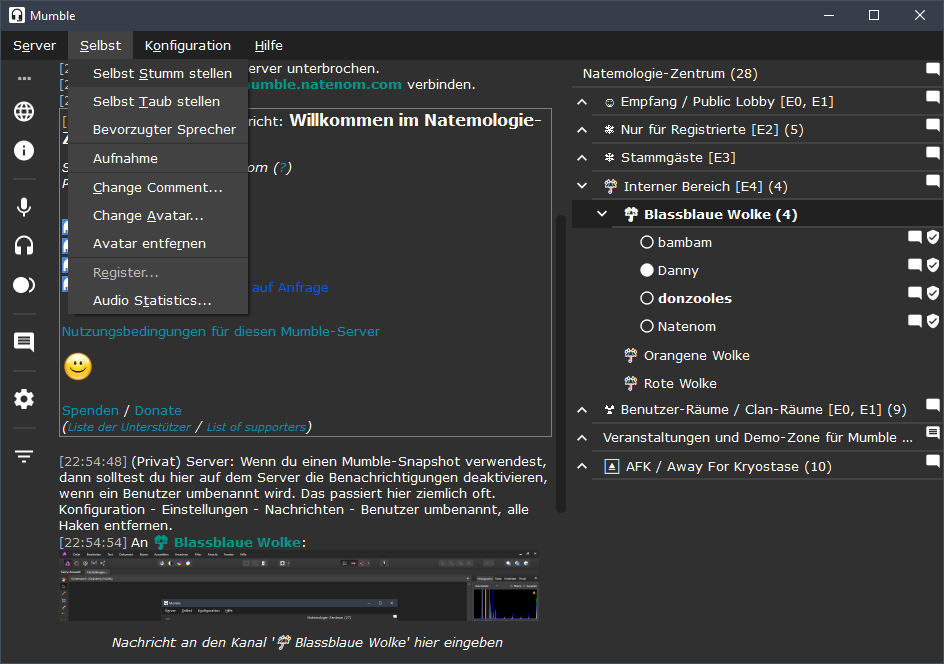Open the toolbar overflow dots button
This screenshot has height=664, width=944.
point(24,78)
